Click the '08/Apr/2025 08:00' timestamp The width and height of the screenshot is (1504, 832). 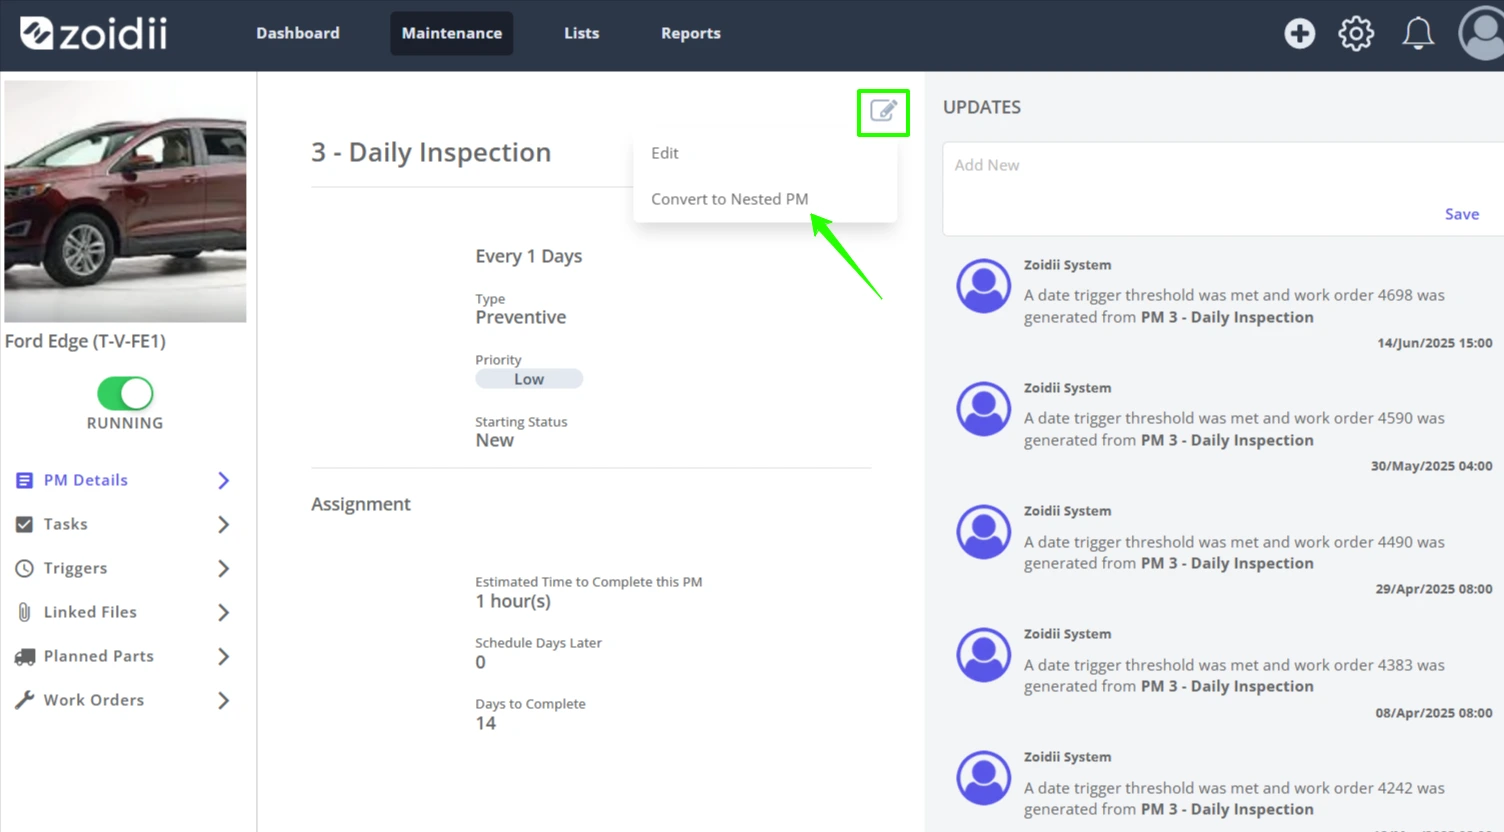point(1433,712)
